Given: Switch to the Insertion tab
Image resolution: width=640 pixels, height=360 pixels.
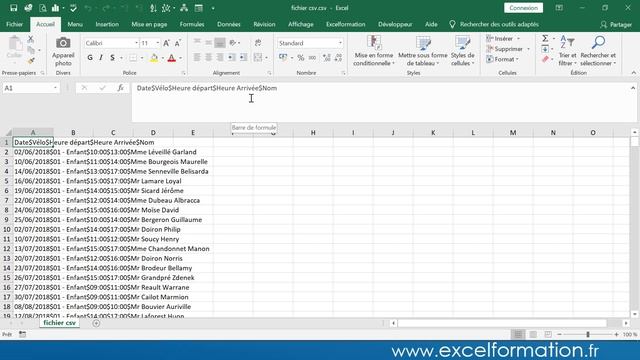Looking at the screenshot, I should [107, 24].
